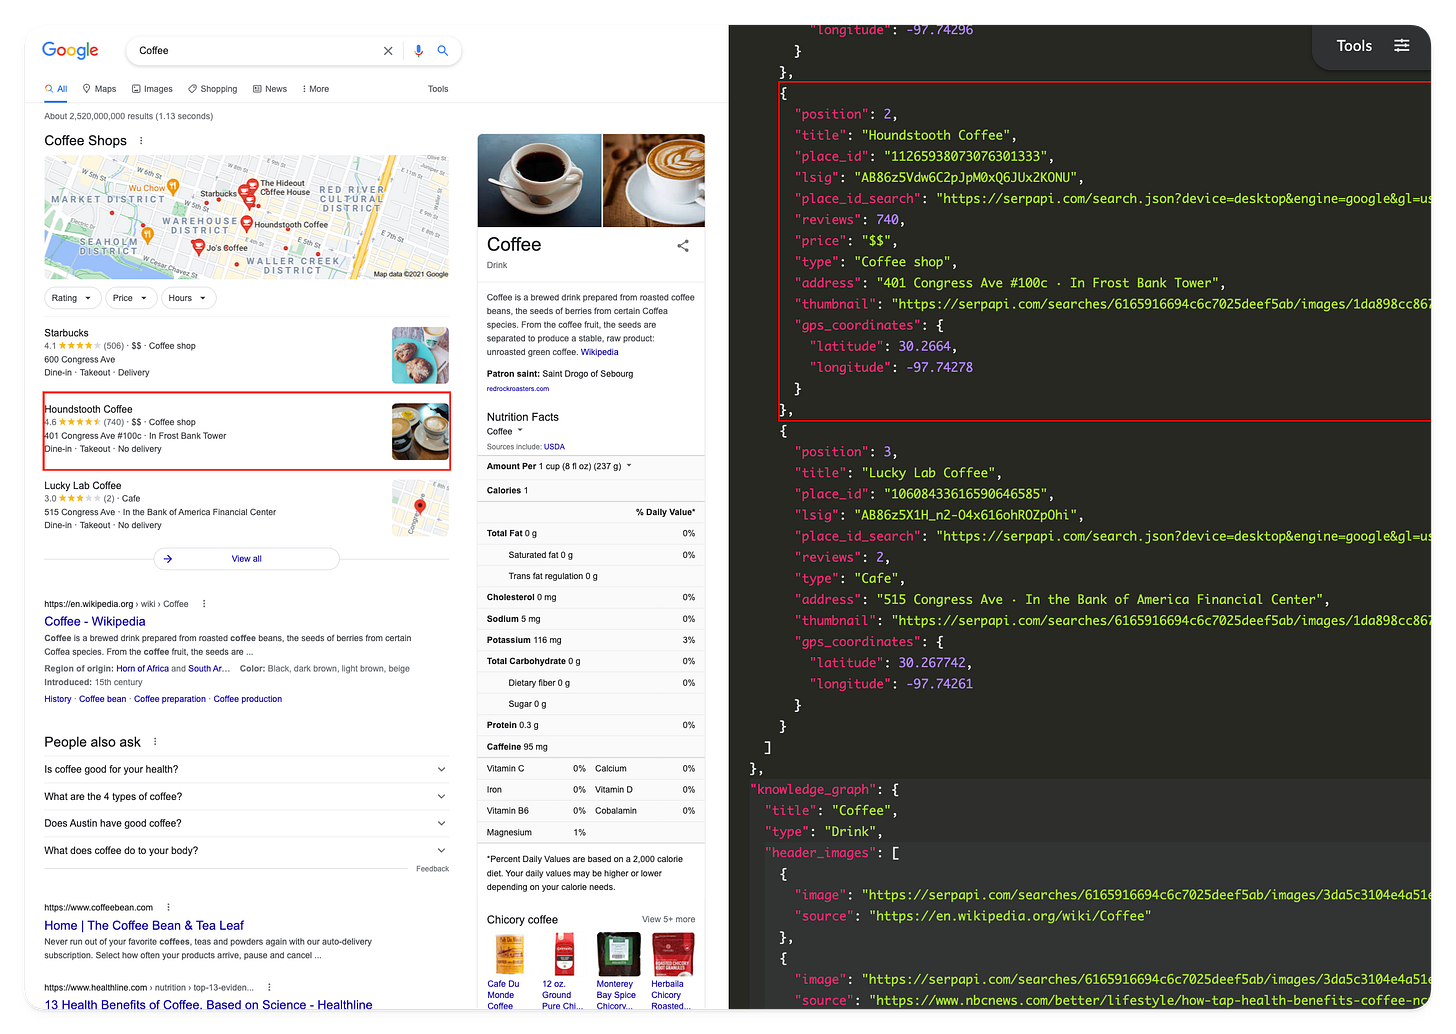The width and height of the screenshot is (1456, 1034).
Task: Click the Houndstooth Coffee pin on the map
Action: (246, 226)
